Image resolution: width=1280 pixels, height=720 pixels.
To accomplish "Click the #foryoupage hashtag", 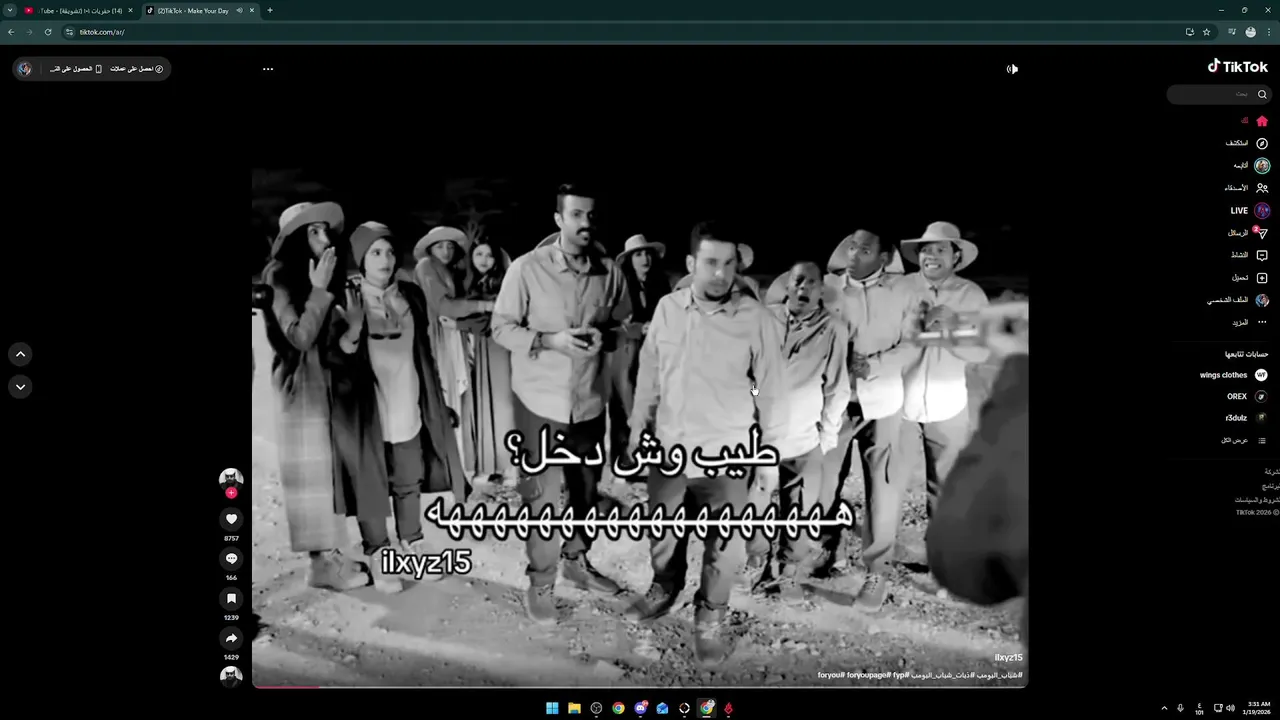I will (868, 675).
